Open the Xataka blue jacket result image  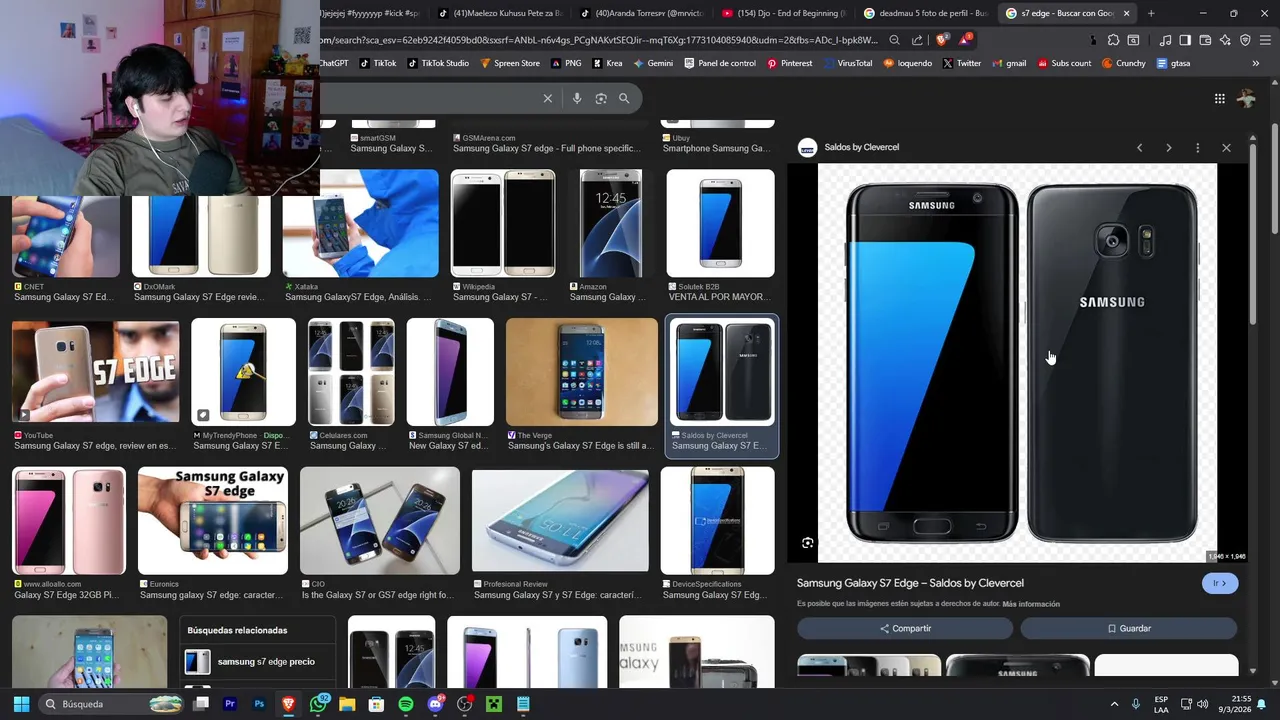[361, 223]
